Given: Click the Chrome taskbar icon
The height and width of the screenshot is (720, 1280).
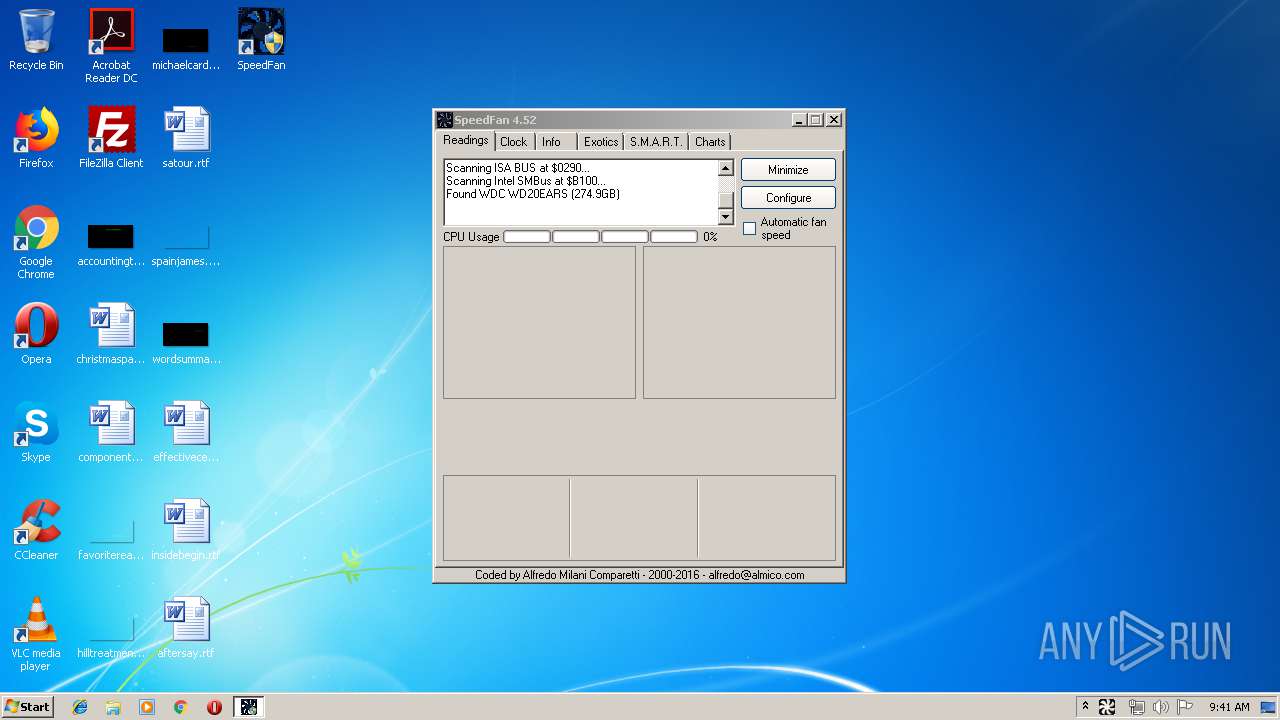Looking at the screenshot, I should pyautogui.click(x=181, y=707).
